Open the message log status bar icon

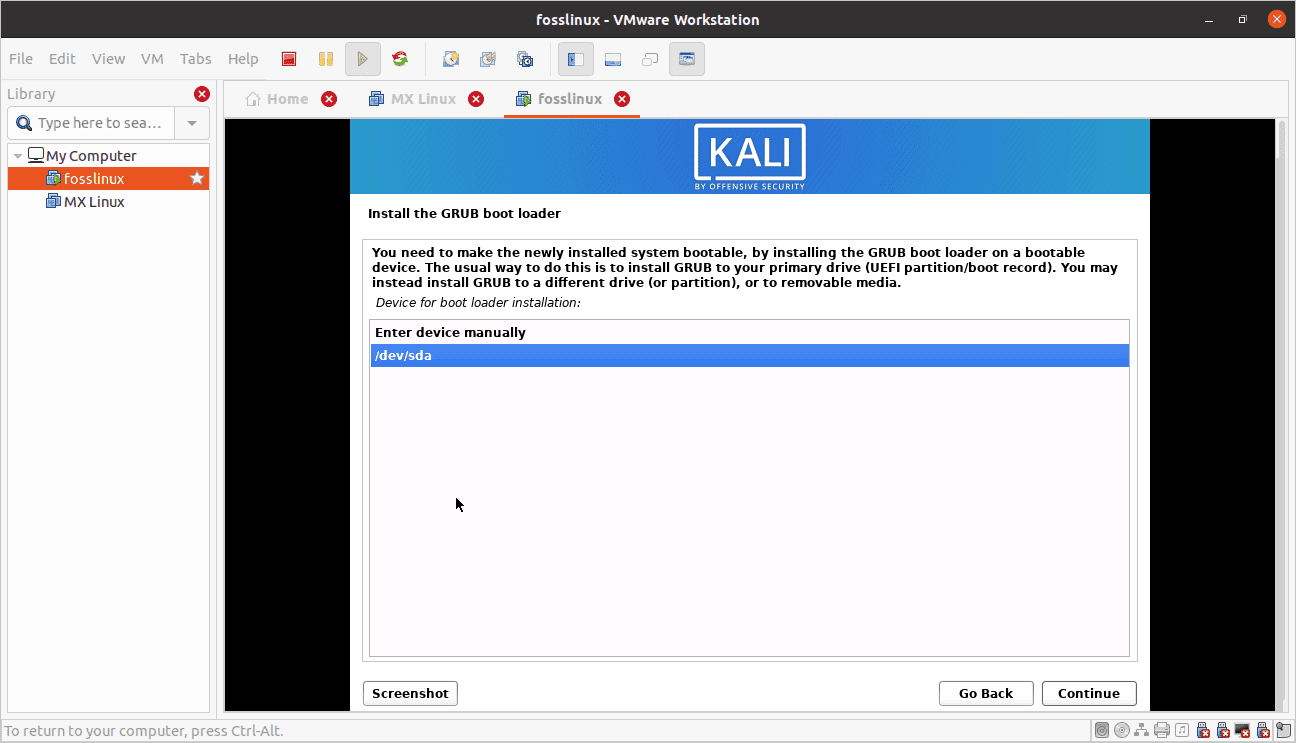(1283, 730)
